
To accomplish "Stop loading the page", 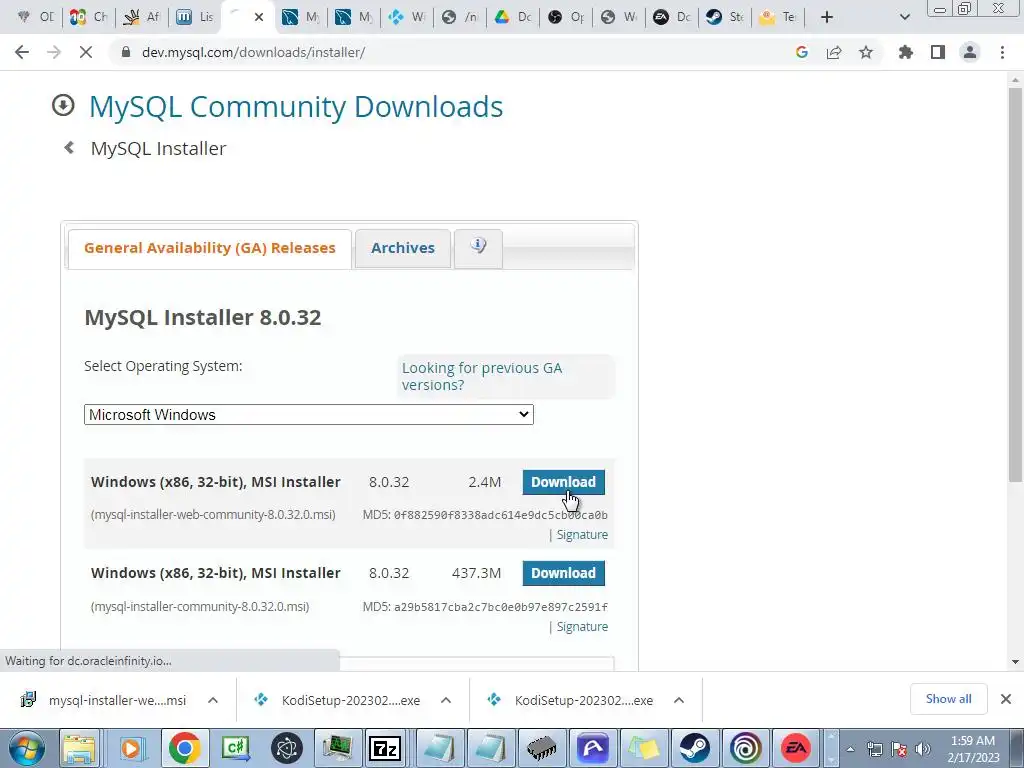I will [86, 52].
